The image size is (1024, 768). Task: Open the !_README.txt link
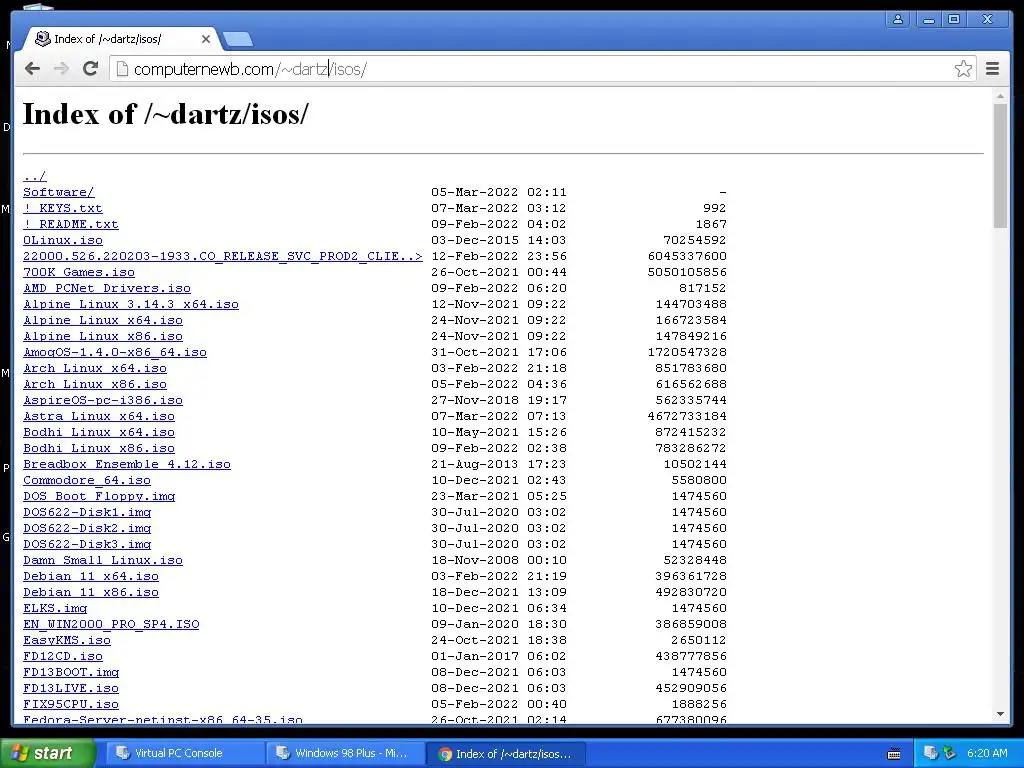(x=71, y=224)
